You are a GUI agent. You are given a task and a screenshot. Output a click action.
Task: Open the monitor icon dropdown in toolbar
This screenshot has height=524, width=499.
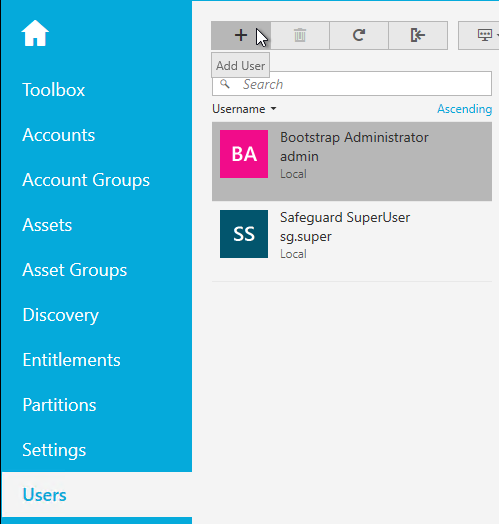click(479, 35)
